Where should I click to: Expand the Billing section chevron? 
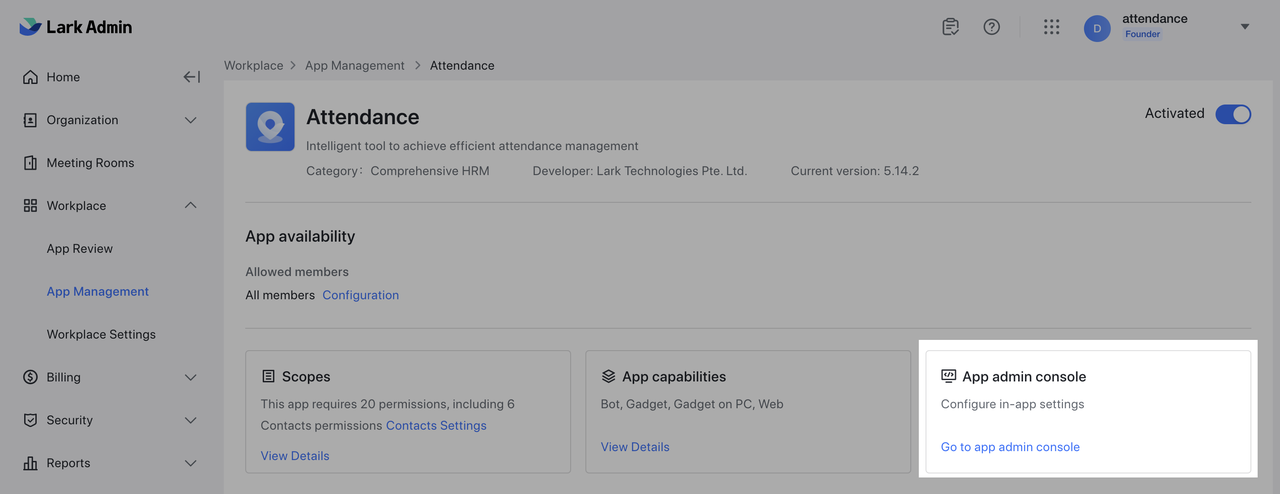(191, 378)
